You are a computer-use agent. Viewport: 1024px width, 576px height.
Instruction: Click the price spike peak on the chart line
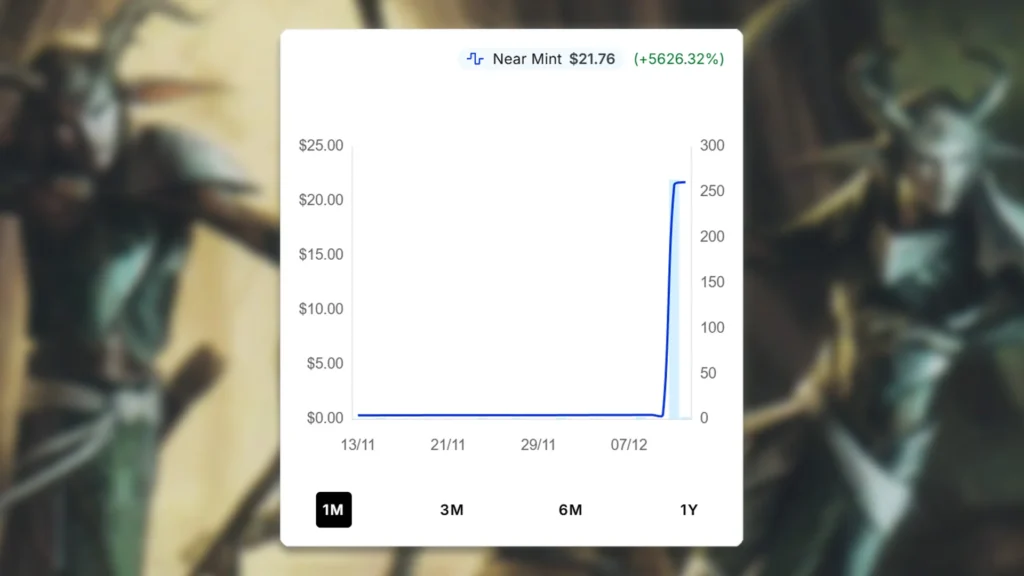676,183
